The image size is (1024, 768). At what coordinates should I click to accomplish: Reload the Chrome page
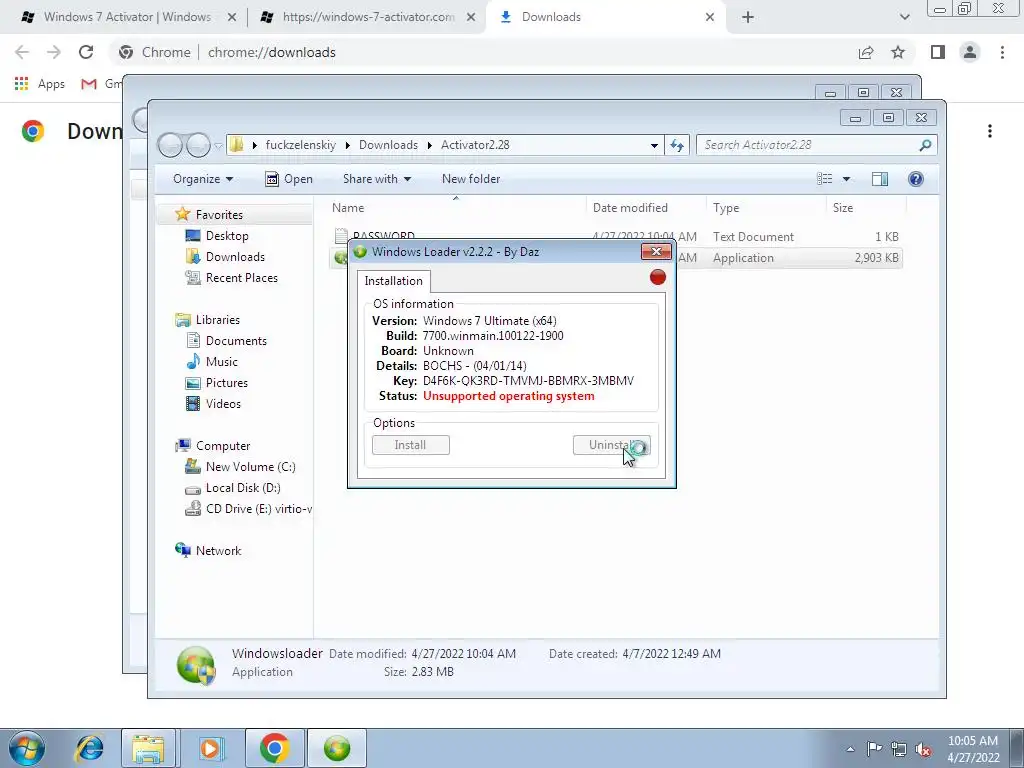[x=86, y=52]
